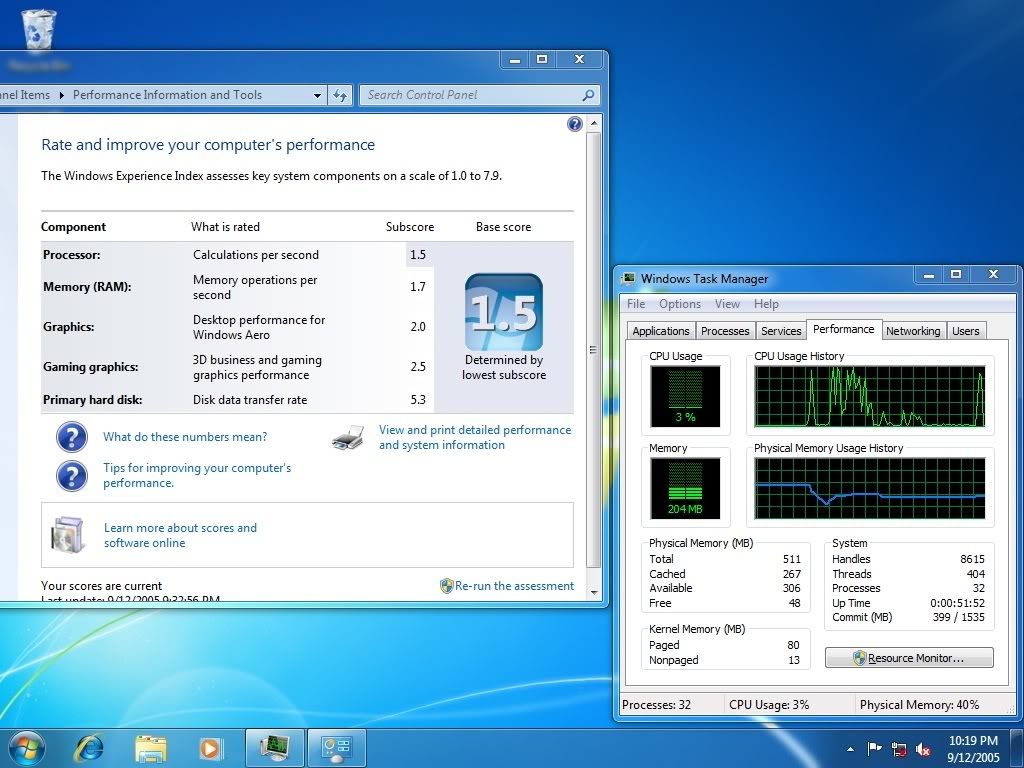Launch Windows Media Player from taskbar
The height and width of the screenshot is (768, 1024).
pos(210,747)
